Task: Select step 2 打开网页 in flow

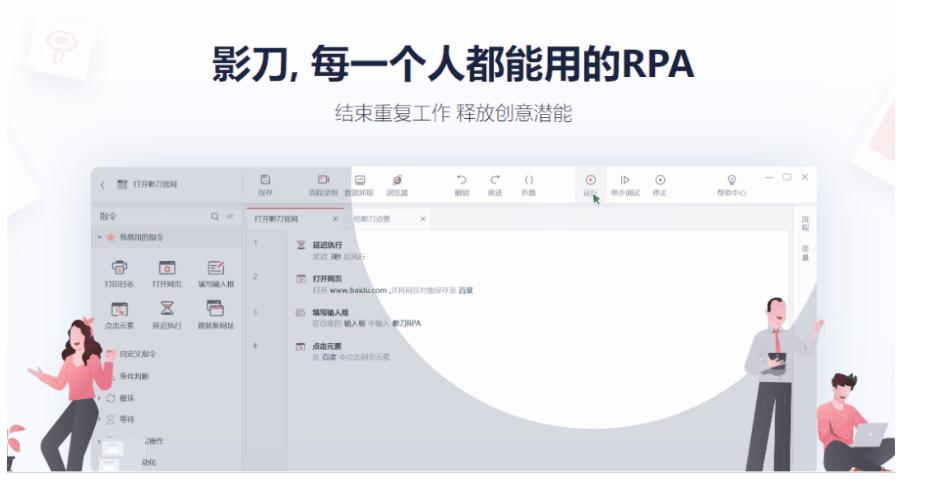Action: coord(328,279)
